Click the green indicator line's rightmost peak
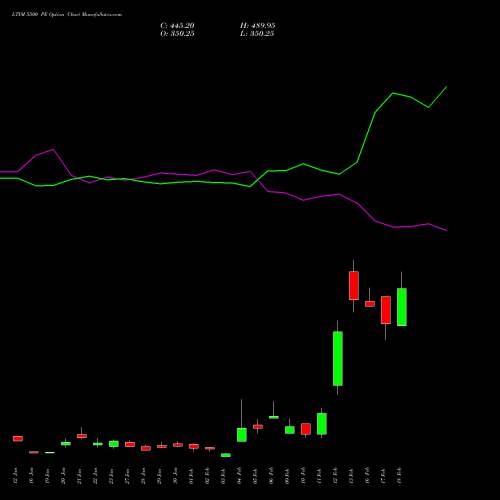500x500 pixels. [x=446, y=87]
